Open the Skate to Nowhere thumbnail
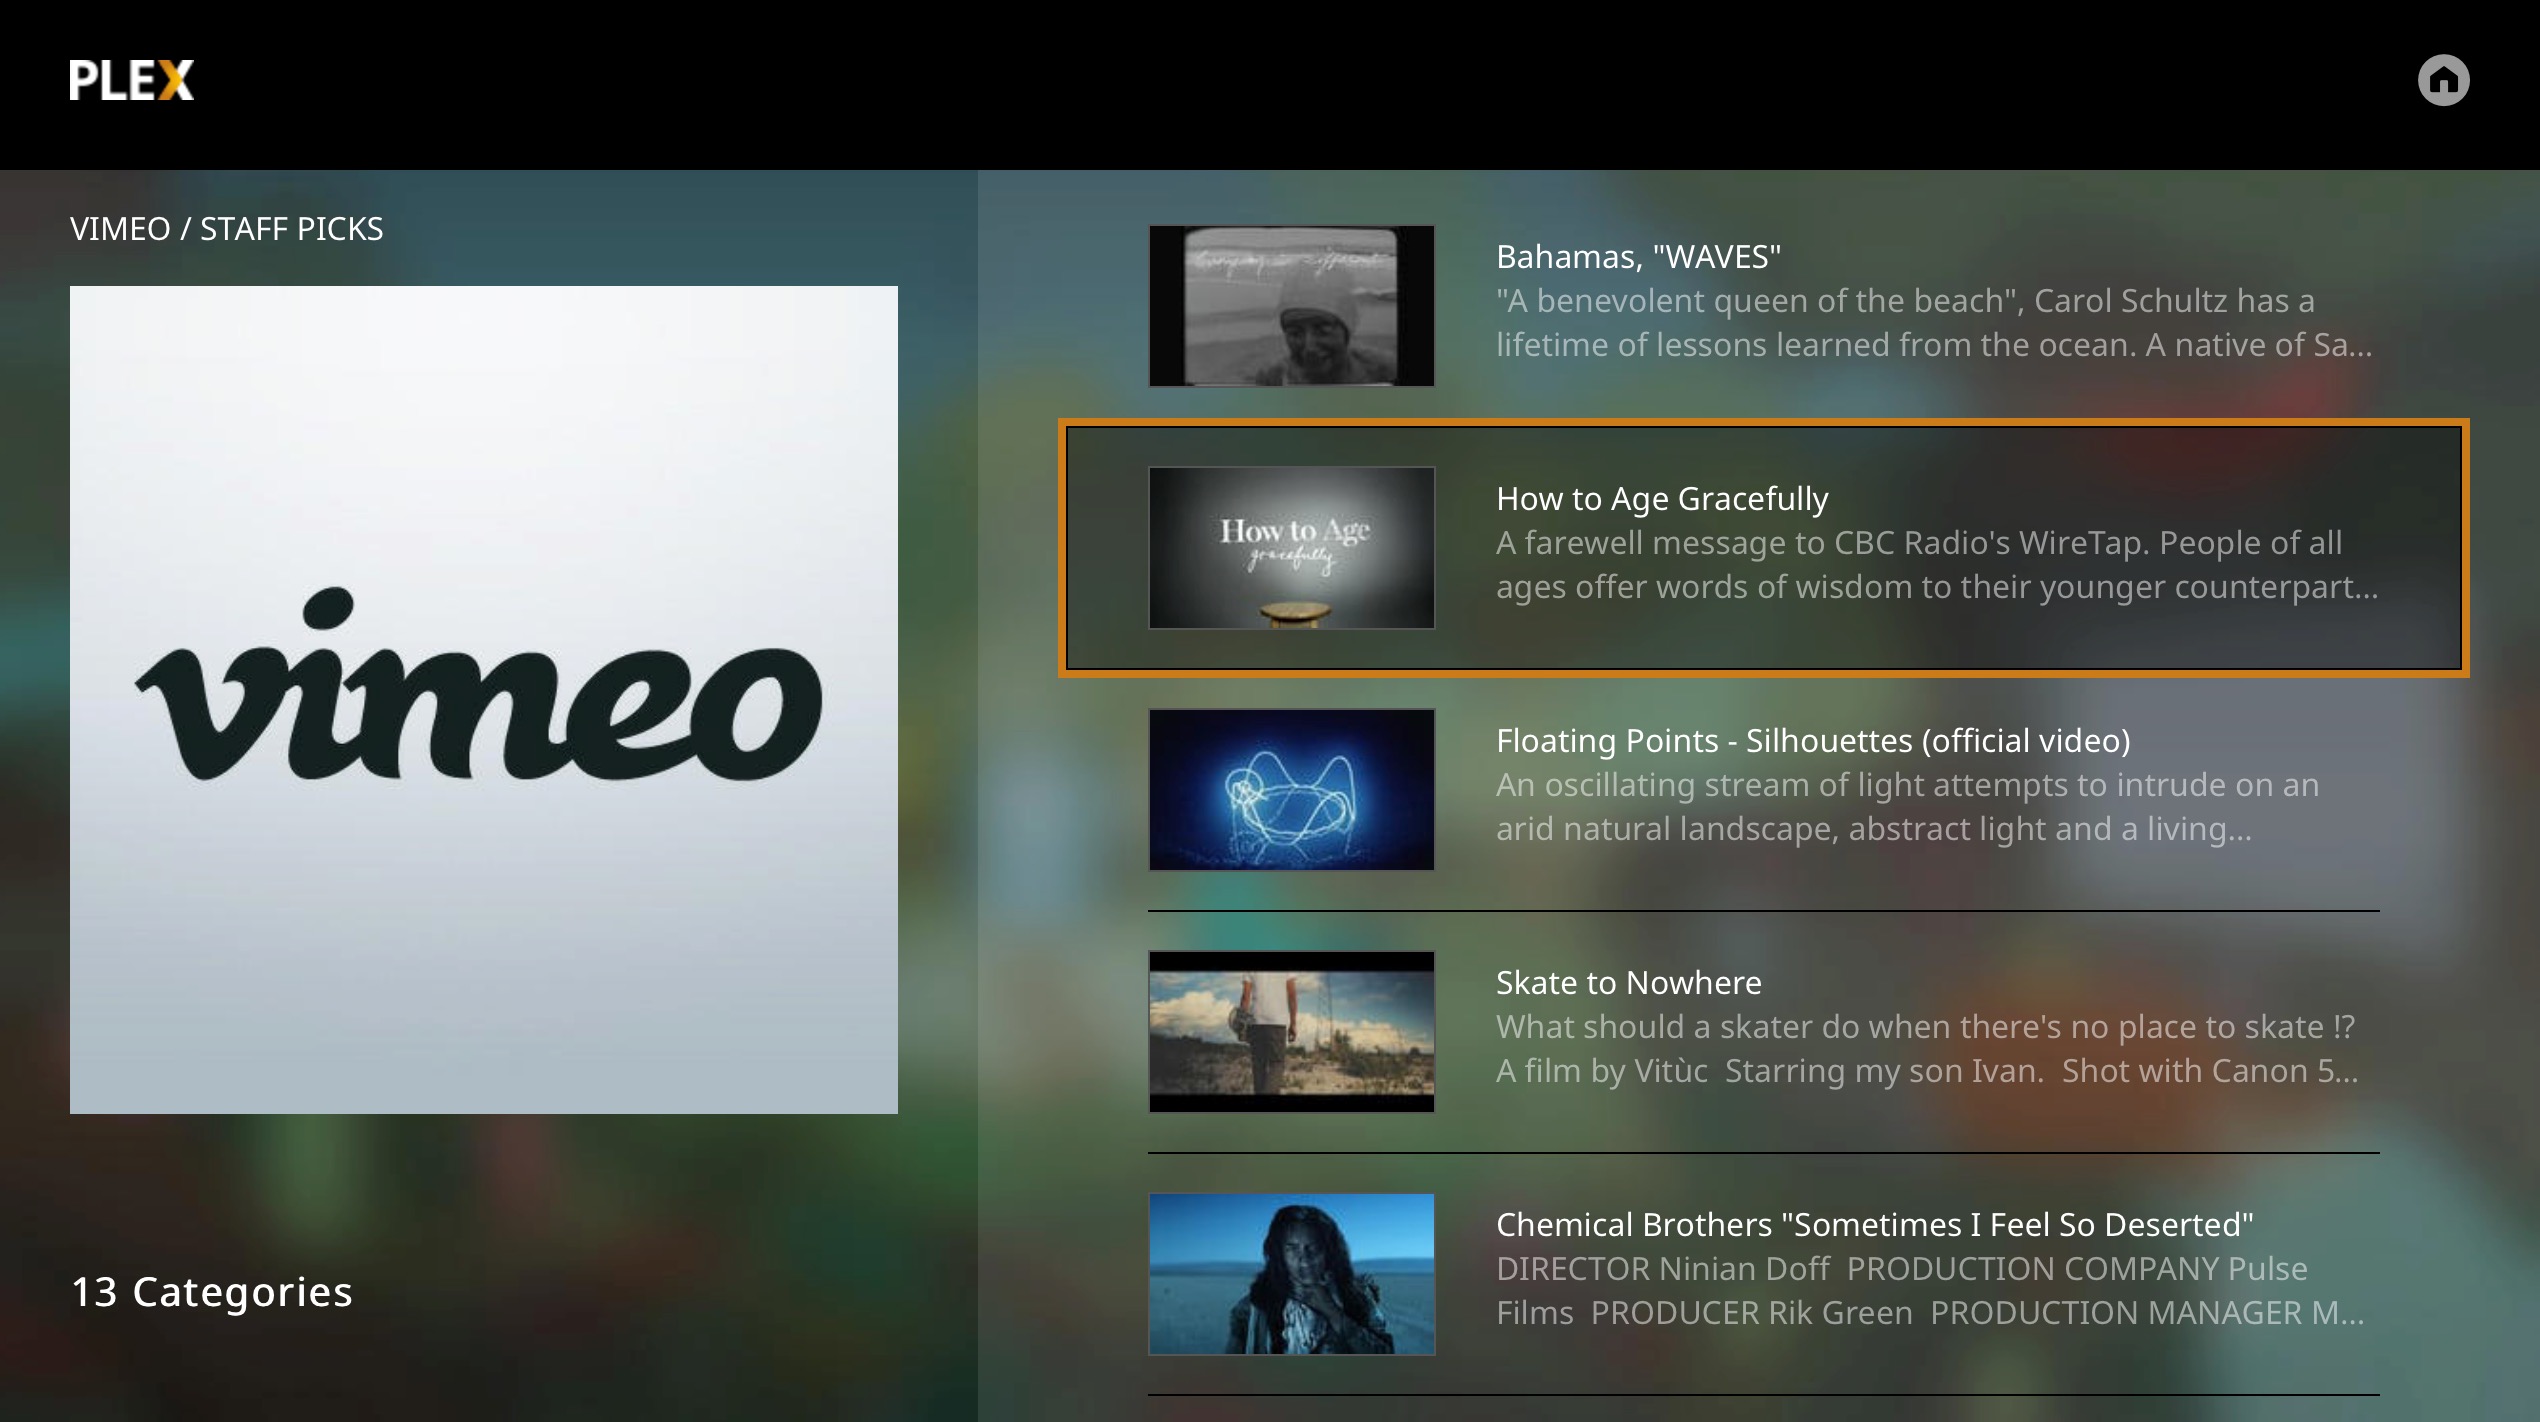The image size is (2540, 1422). click(1291, 1032)
